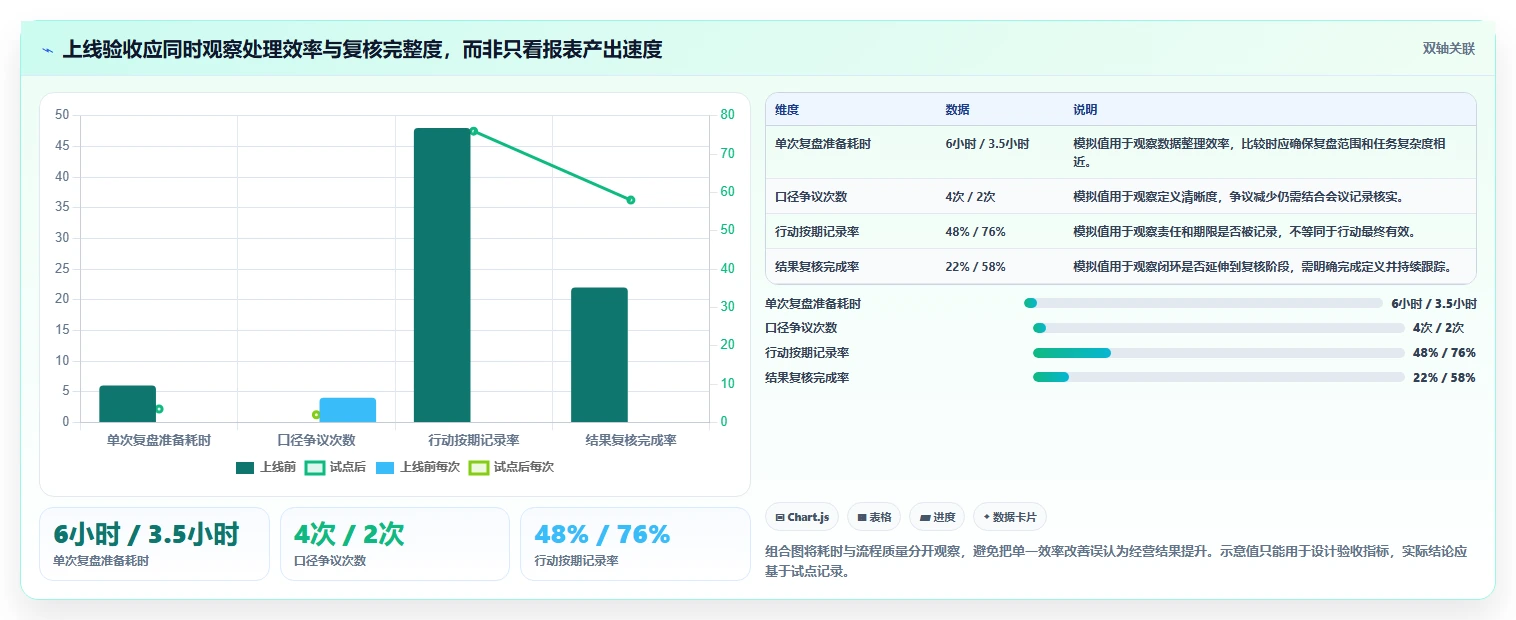Image resolution: width=1516 pixels, height=620 pixels.
Task: Select table cell 48% / 76%
Action: click(975, 232)
